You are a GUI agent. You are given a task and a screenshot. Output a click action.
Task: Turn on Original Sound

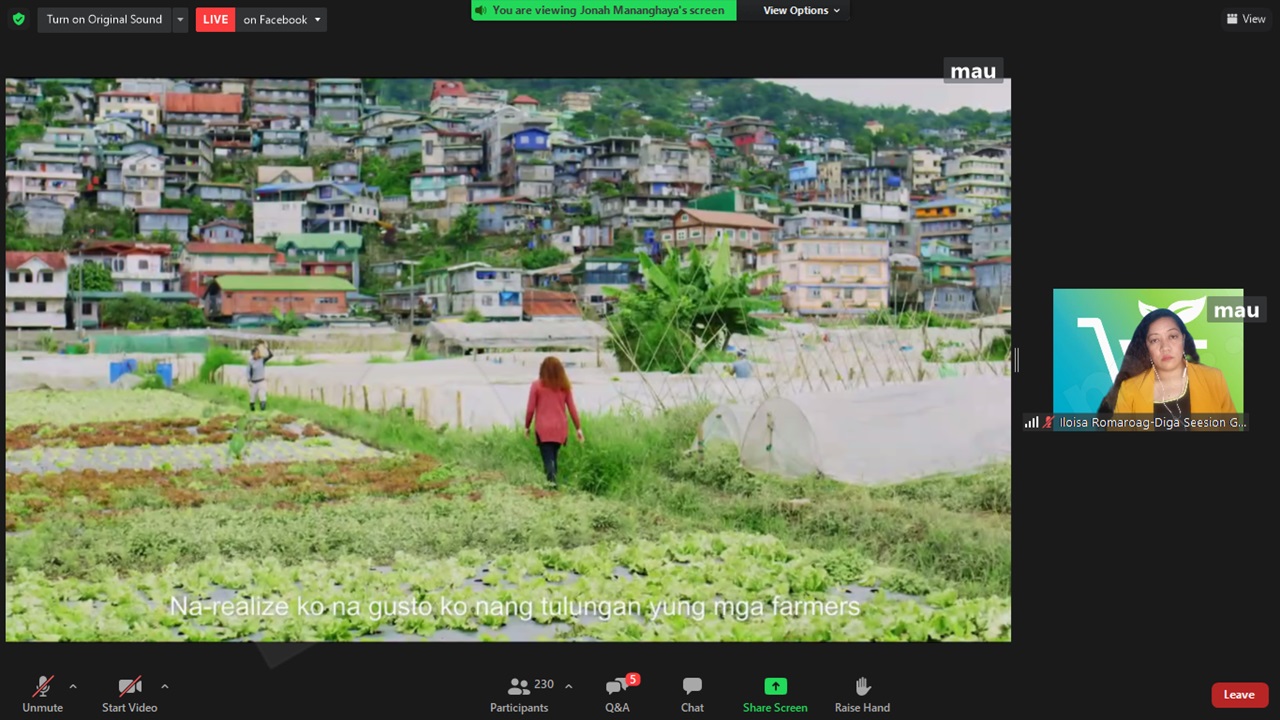(x=104, y=19)
